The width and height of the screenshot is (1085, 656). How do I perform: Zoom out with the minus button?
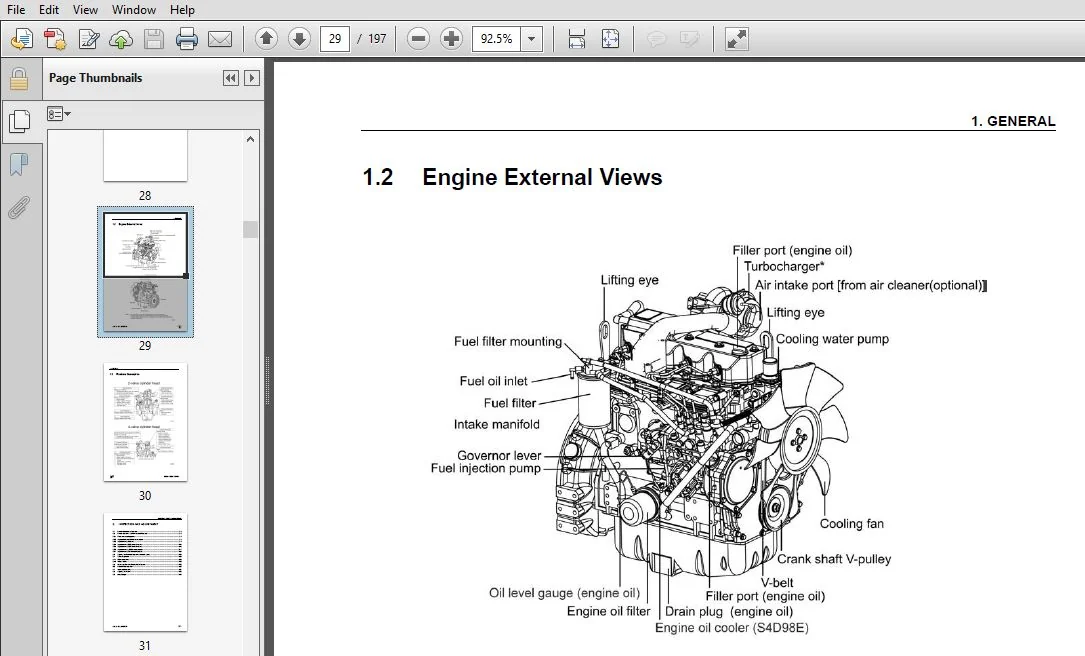tap(418, 39)
